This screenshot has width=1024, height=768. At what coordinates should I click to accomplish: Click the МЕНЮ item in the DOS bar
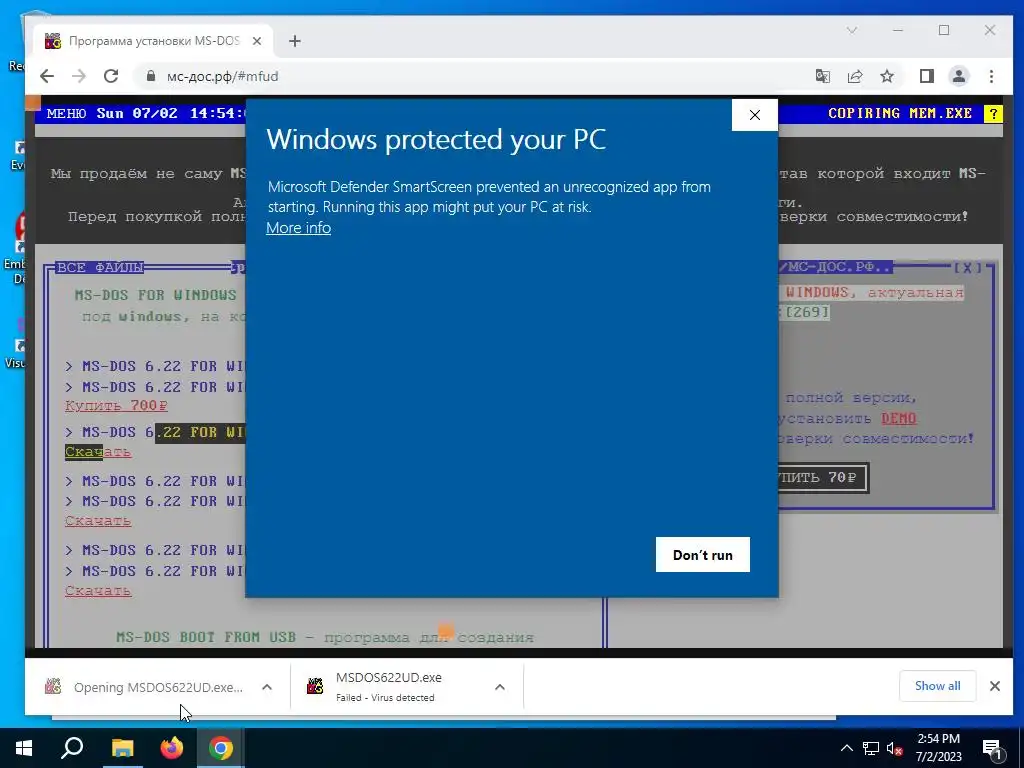coord(66,114)
